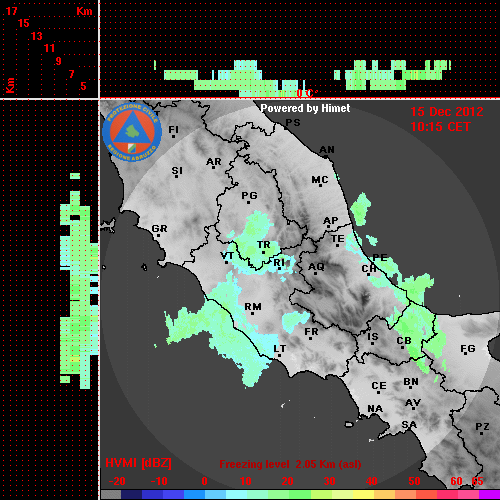
Task: Click the 13 km height label
Action: (x=37, y=36)
